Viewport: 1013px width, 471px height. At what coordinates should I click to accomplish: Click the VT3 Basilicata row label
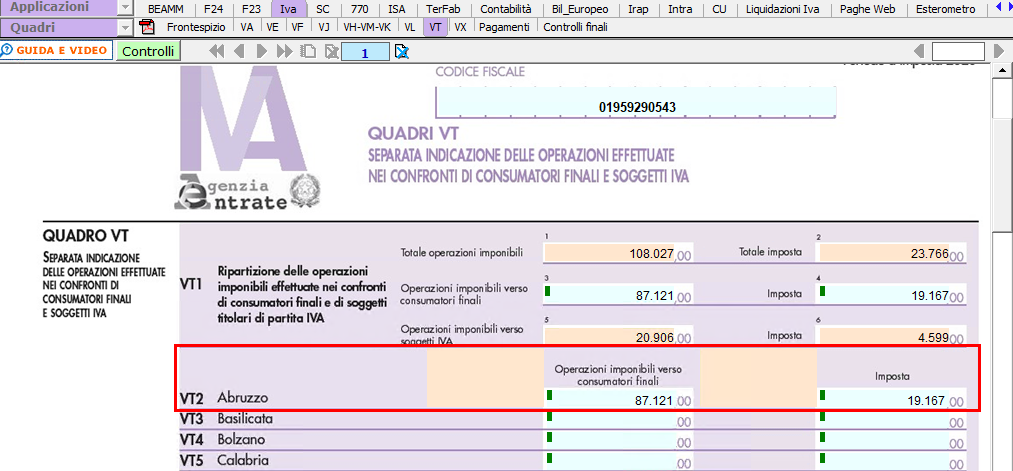click(226, 419)
